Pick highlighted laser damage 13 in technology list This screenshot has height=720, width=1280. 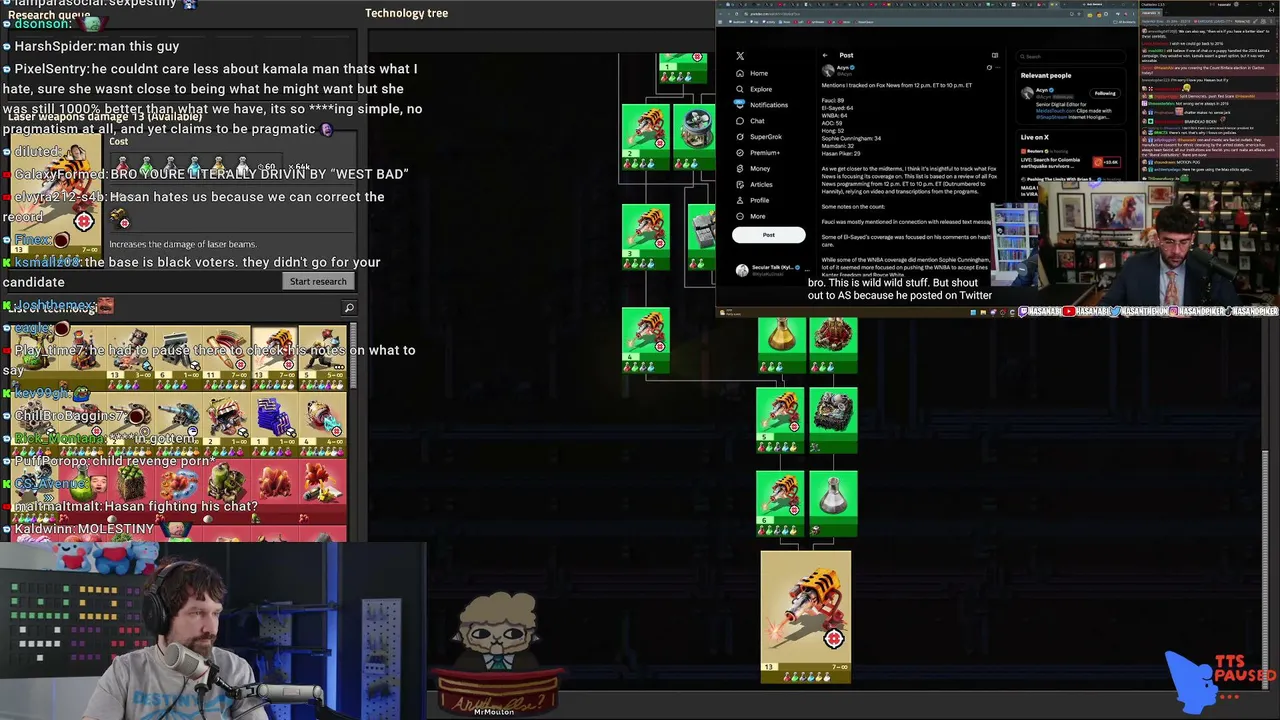click(x=275, y=357)
